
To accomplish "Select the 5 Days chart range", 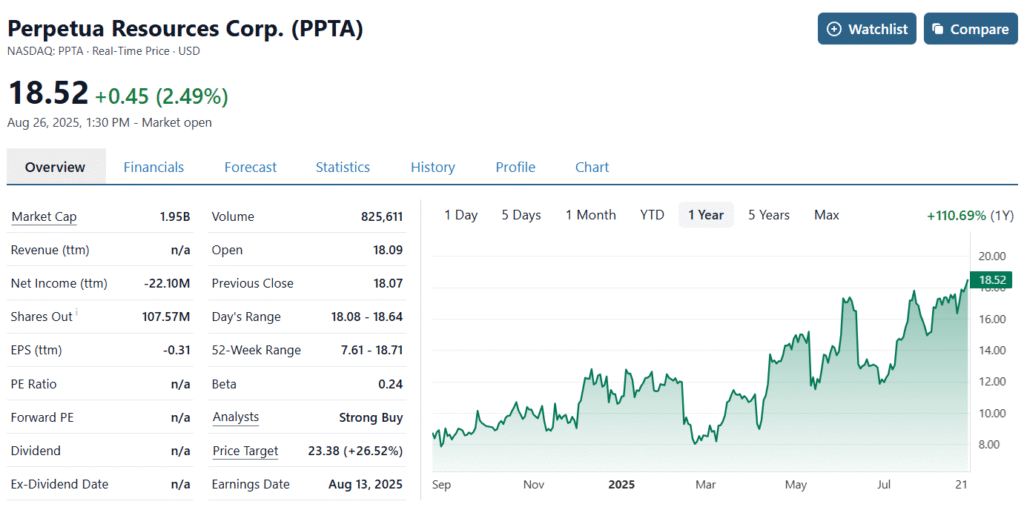I will tap(521, 215).
